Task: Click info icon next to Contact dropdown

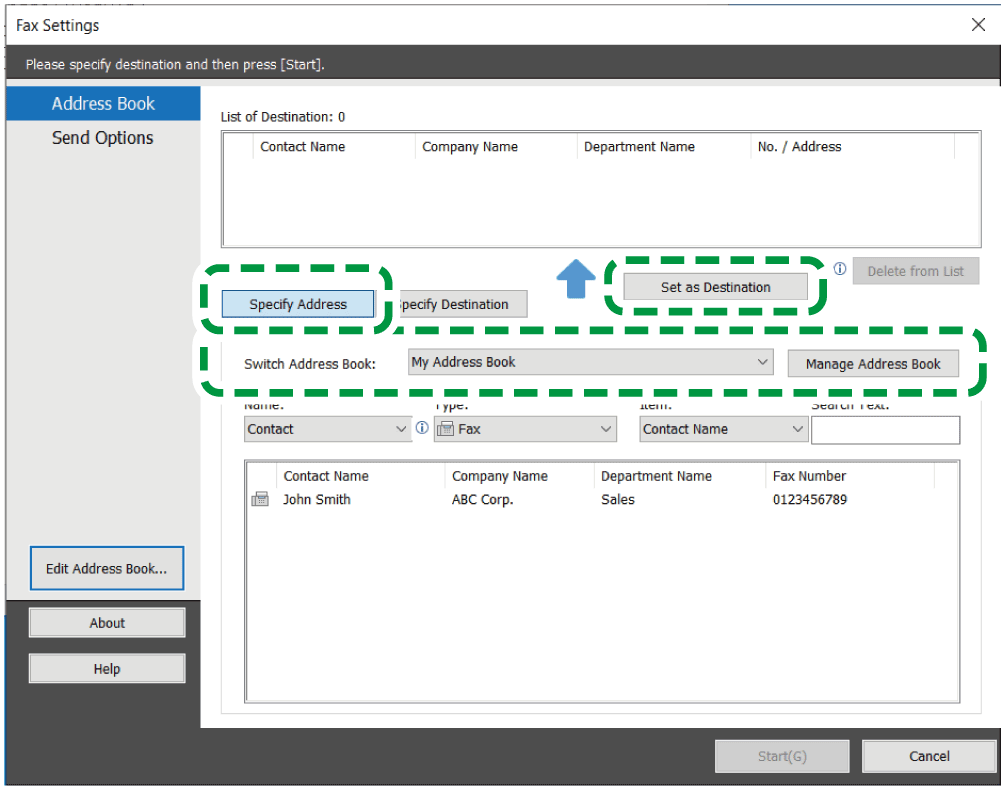Action: pyautogui.click(x=422, y=428)
